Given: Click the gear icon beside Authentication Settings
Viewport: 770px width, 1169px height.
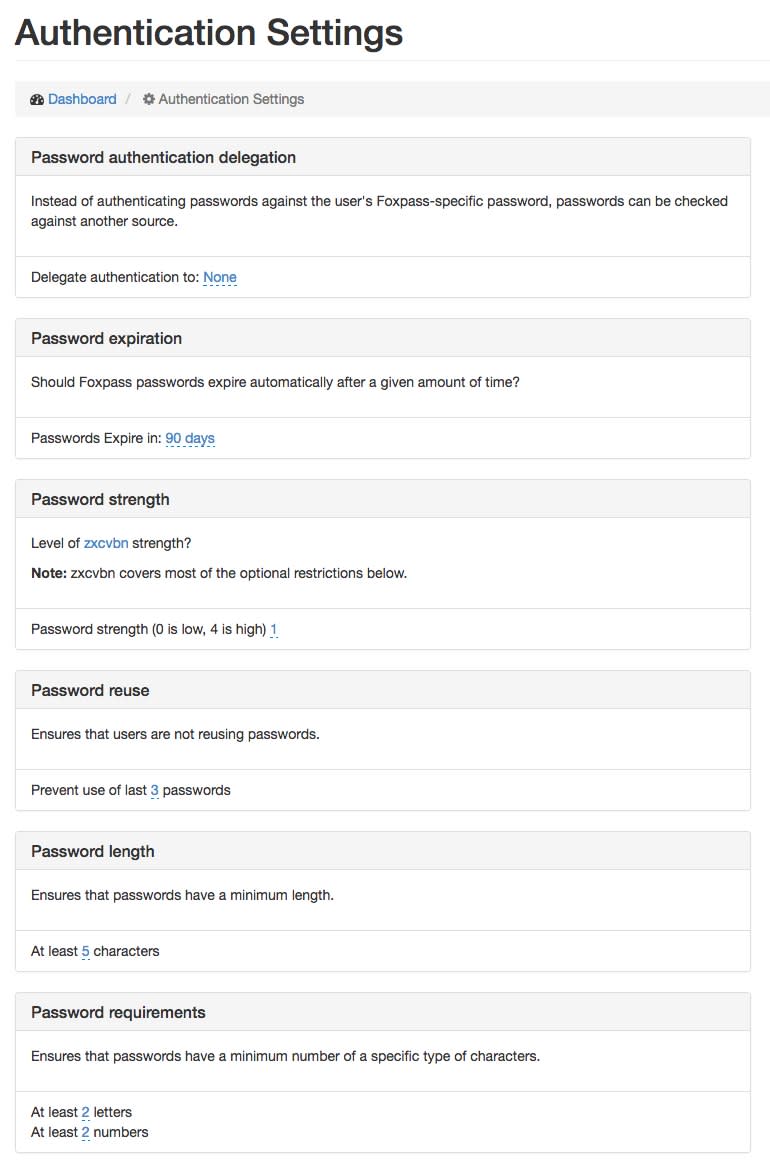Looking at the screenshot, I should click(148, 98).
